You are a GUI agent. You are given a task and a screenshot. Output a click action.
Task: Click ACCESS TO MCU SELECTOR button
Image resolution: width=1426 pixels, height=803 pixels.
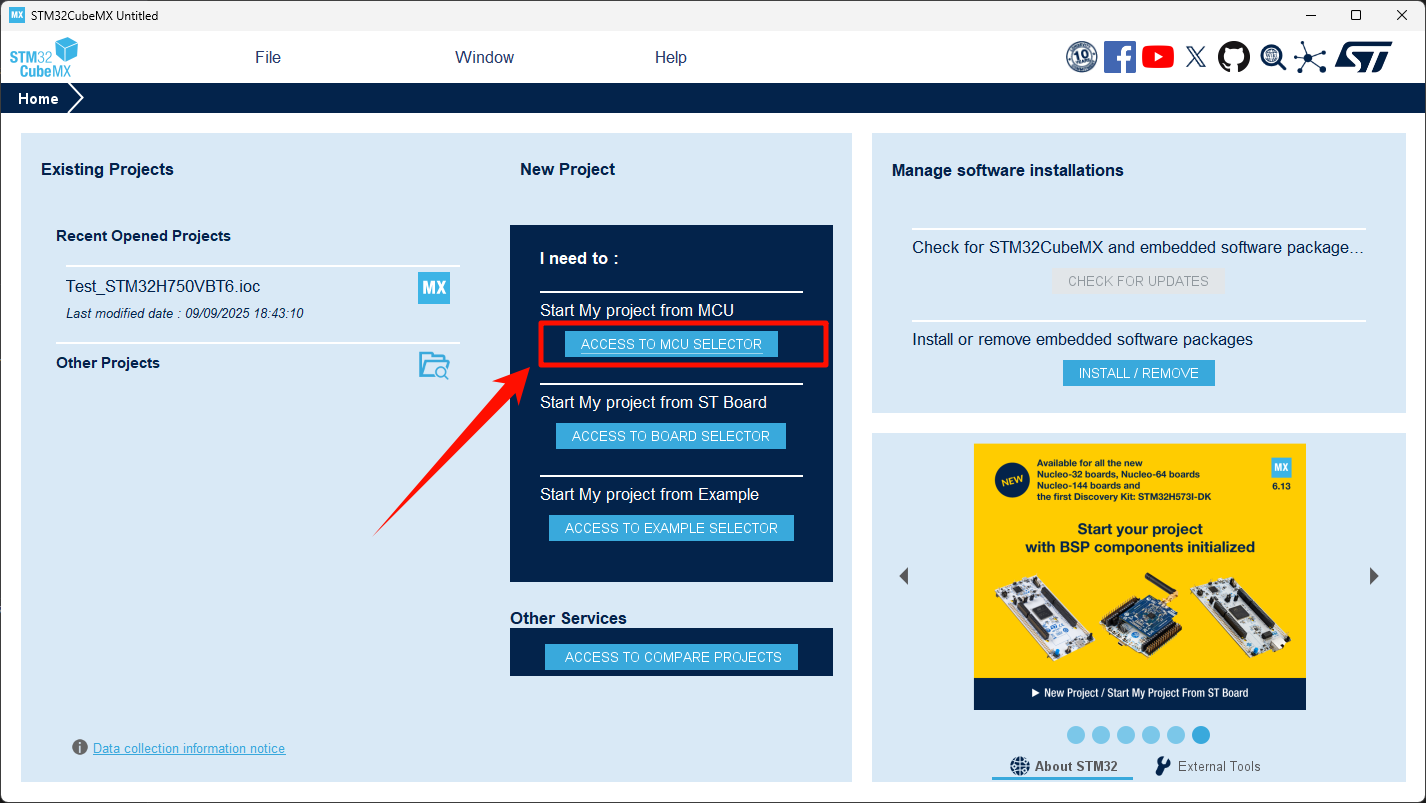tap(671, 344)
